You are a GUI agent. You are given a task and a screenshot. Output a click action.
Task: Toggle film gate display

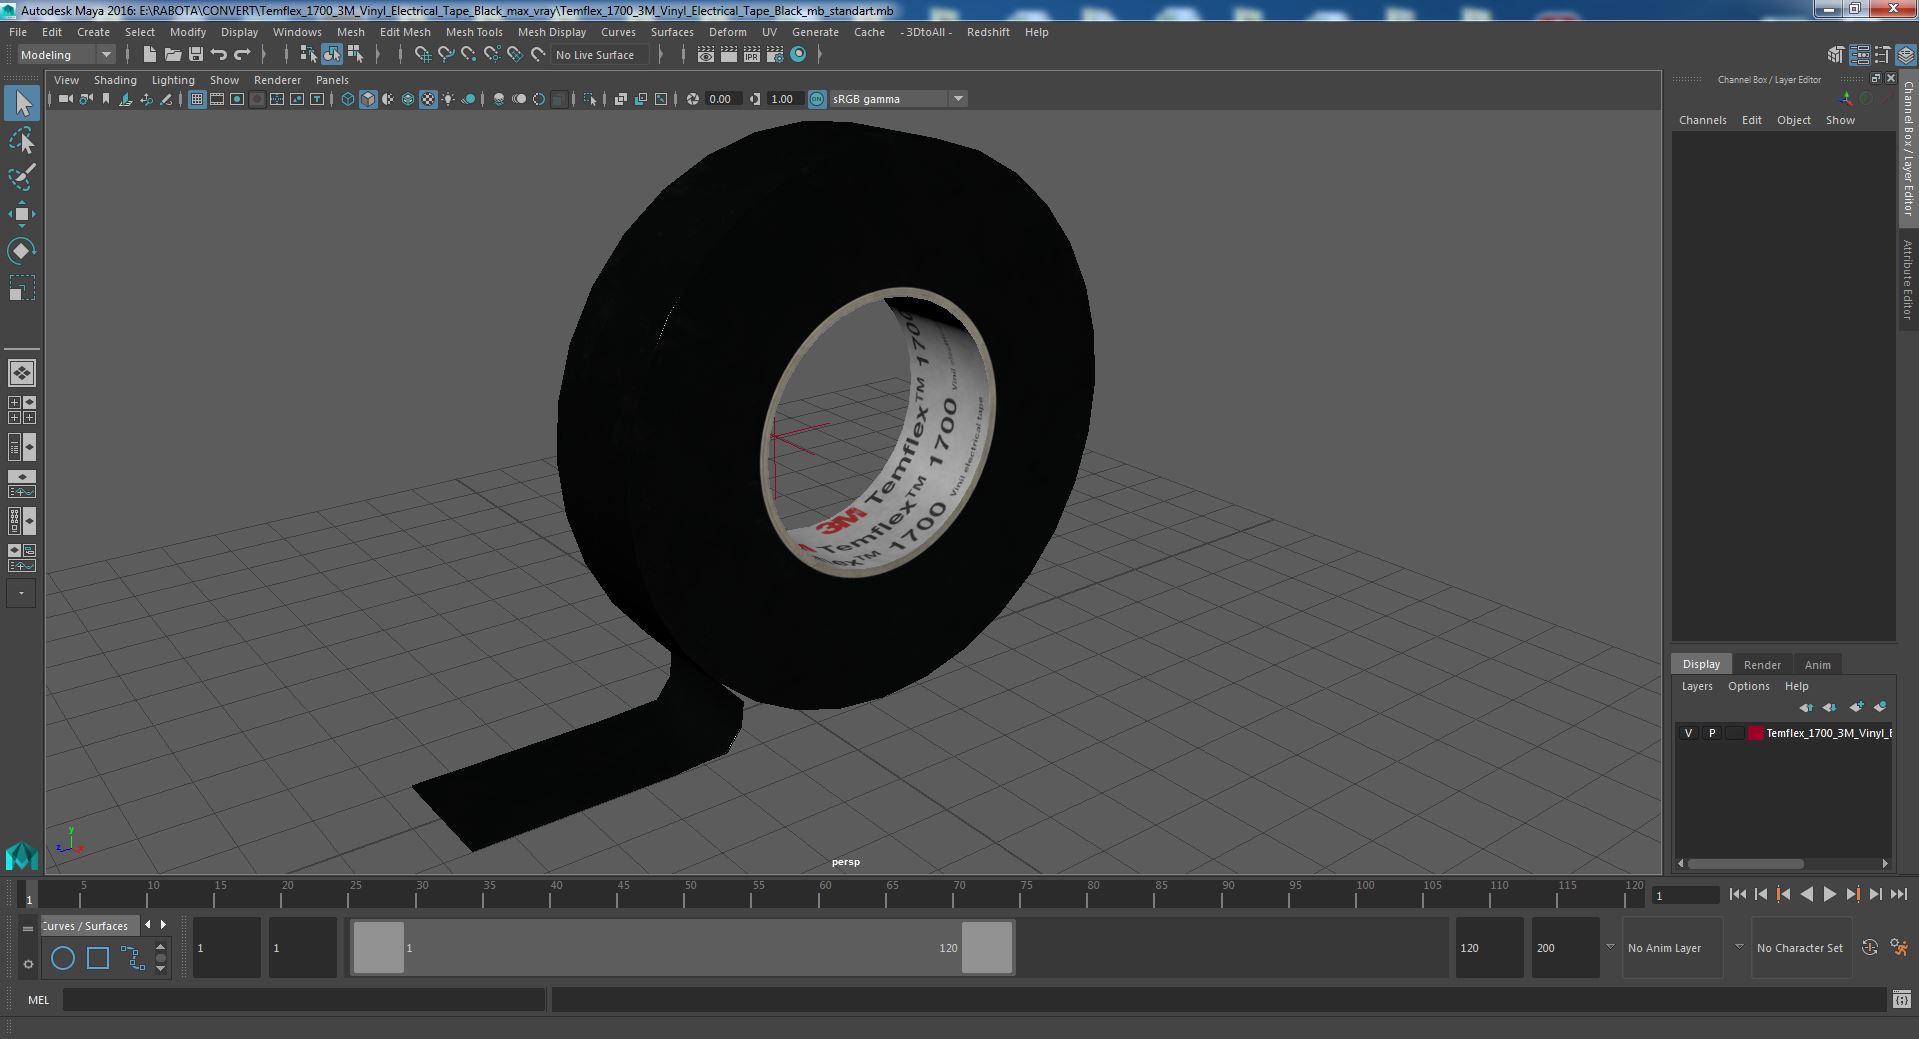217,99
